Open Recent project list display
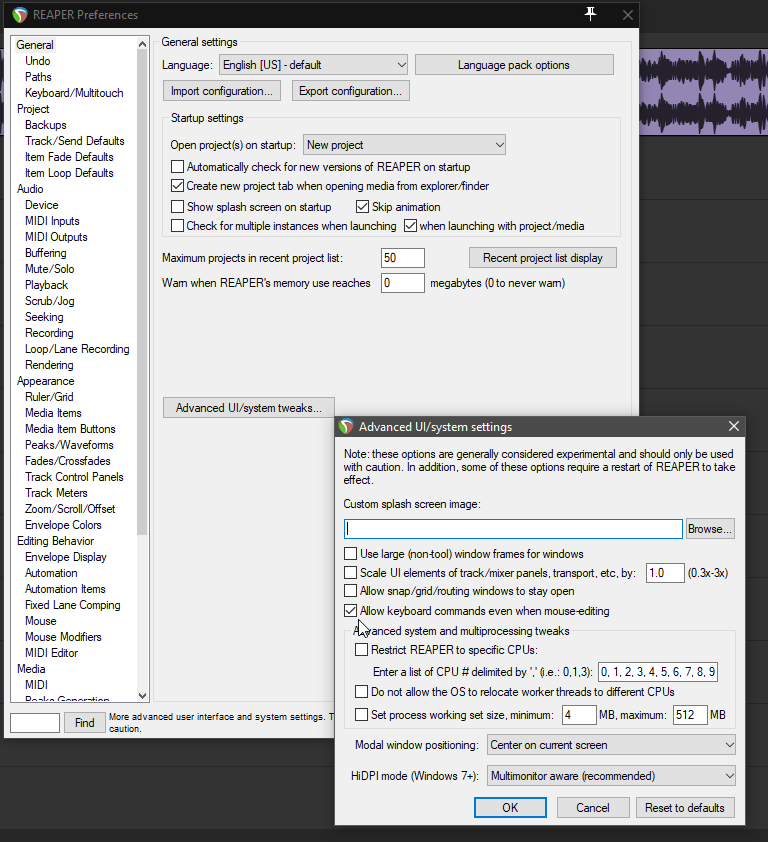This screenshot has width=768, height=842. pyautogui.click(x=542, y=258)
